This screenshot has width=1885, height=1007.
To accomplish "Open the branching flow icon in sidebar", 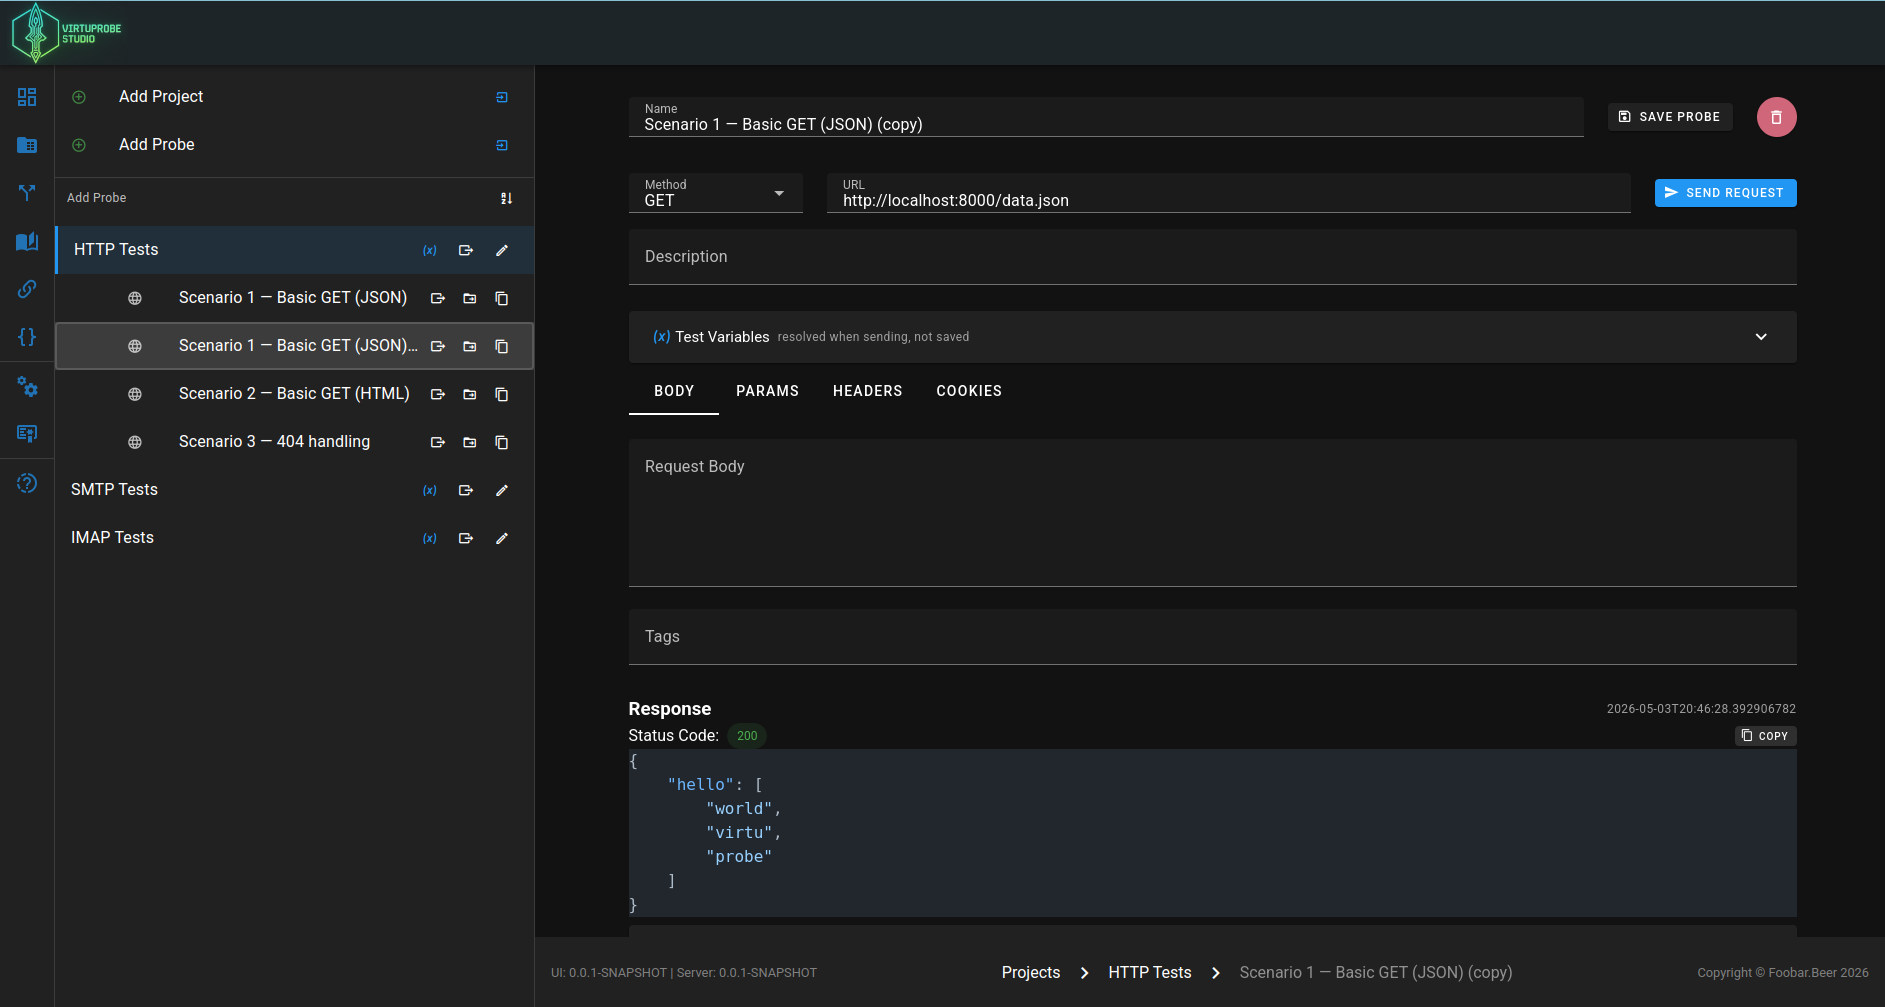I will pos(27,193).
